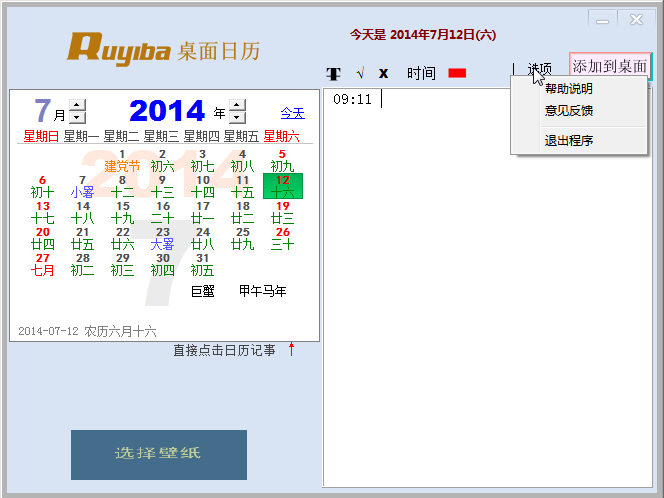Select July 15 十九
This screenshot has width=664, height=498.
click(122, 213)
